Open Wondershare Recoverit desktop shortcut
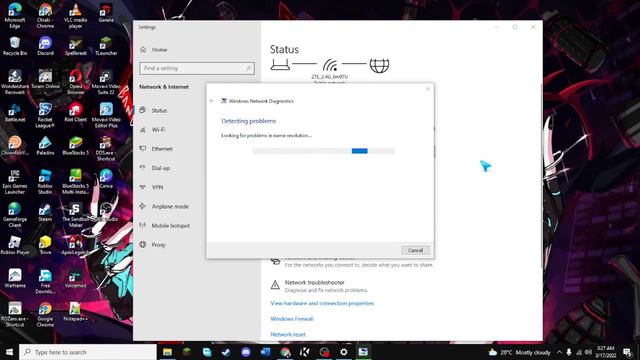 pyautogui.click(x=15, y=82)
